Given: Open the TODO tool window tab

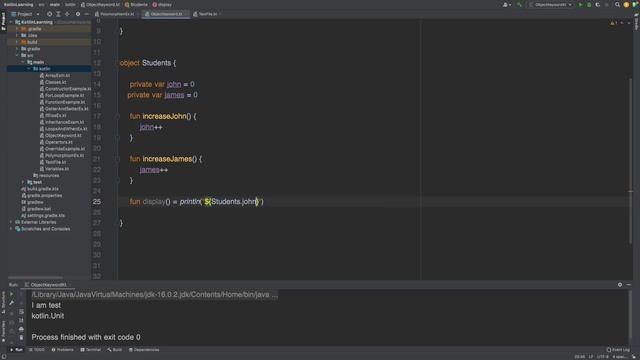Looking at the screenshot, I should pos(37,350).
